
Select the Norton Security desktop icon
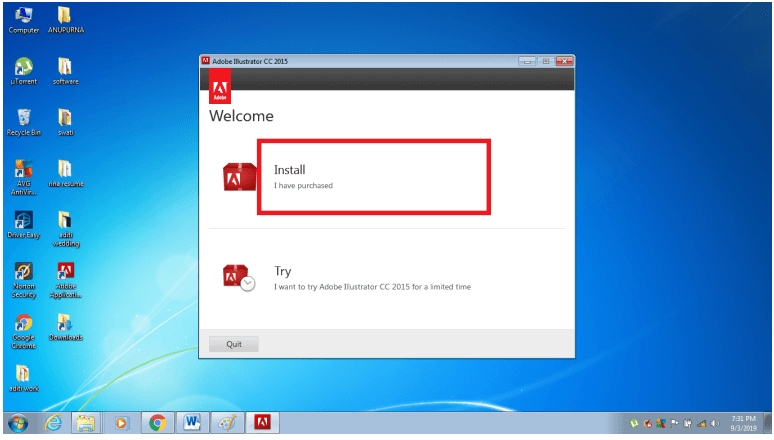(24, 280)
